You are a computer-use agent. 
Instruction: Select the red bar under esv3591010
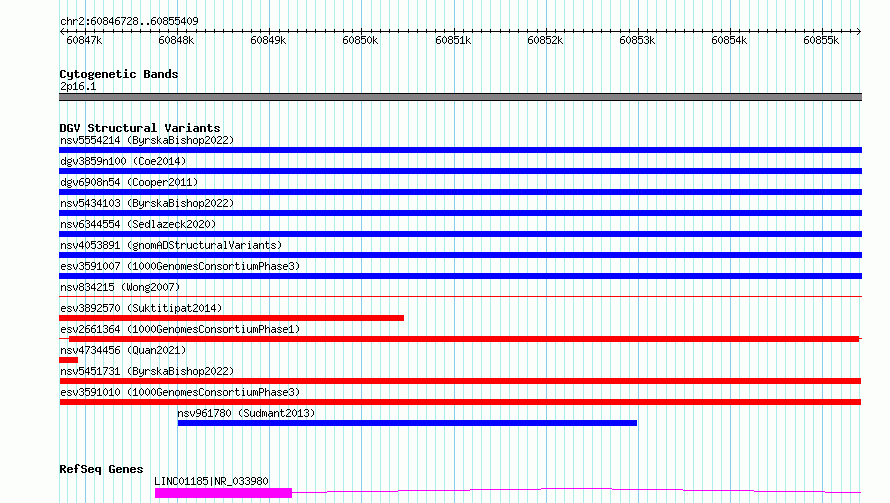point(460,402)
